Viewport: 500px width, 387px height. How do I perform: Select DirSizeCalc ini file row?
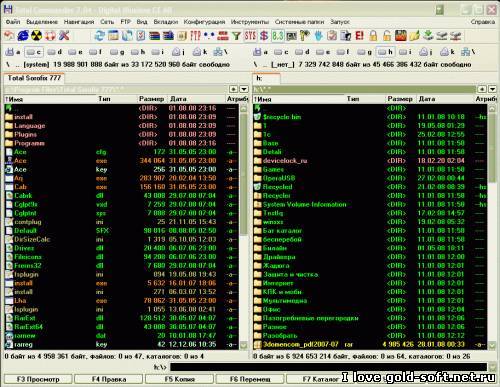(x=122, y=239)
